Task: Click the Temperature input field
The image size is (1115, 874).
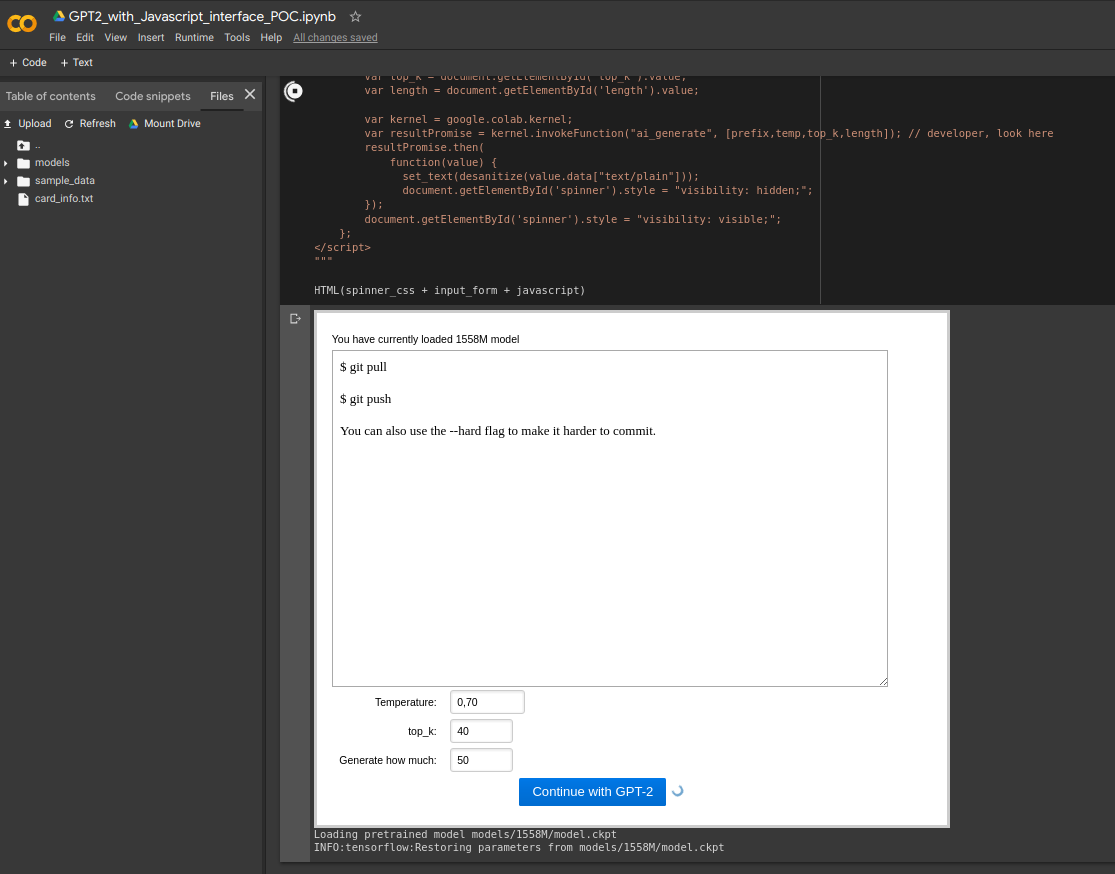Action: 487,702
